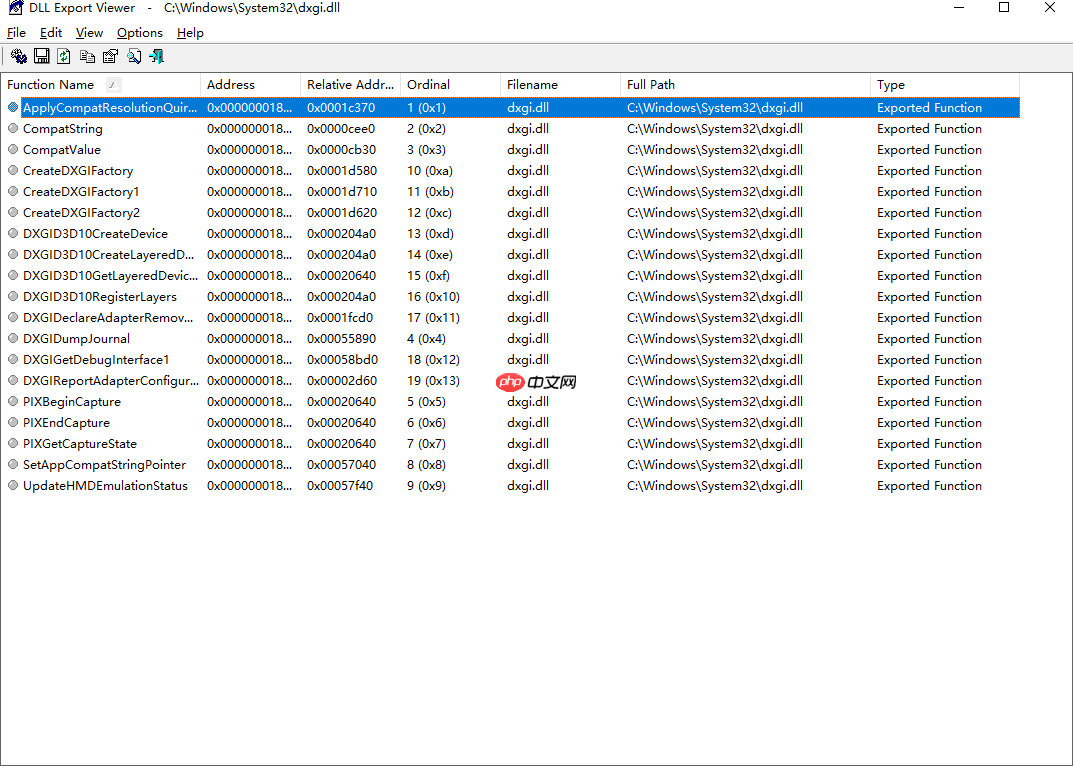This screenshot has width=1073, height=766.
Task: Click the Find magnifier toolbar icon
Action: pyautogui.click(x=134, y=56)
